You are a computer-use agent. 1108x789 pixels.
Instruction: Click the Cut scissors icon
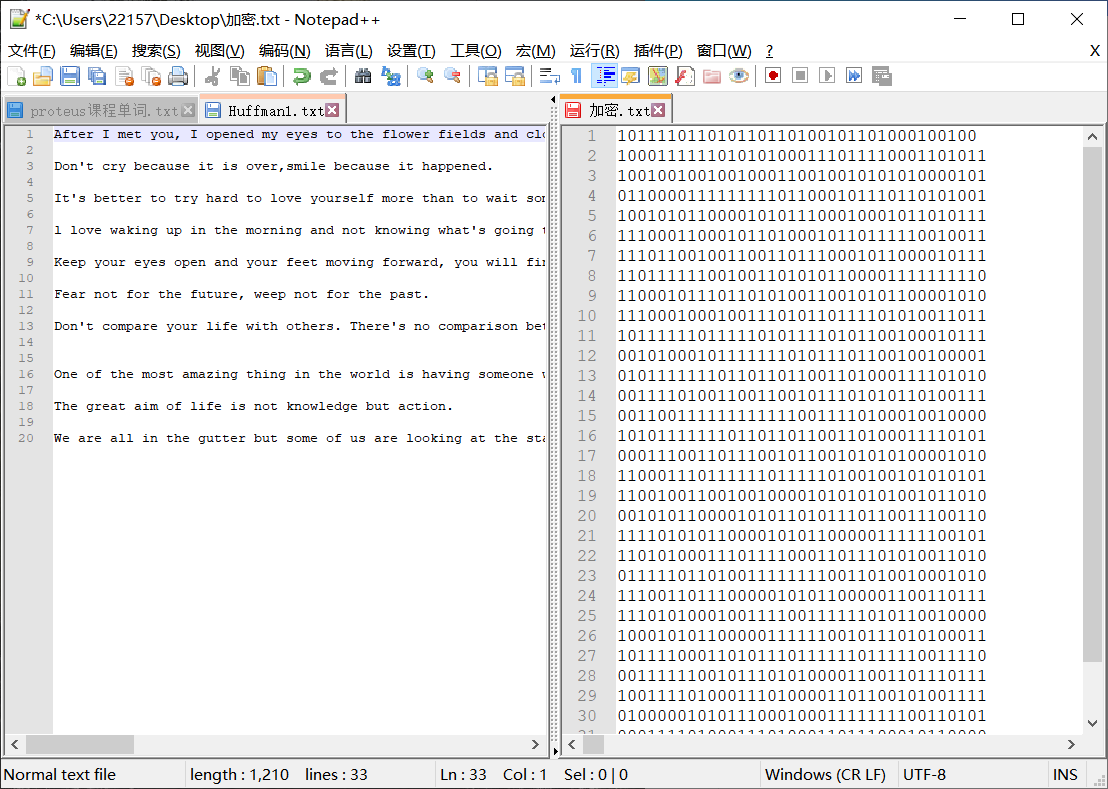212,76
